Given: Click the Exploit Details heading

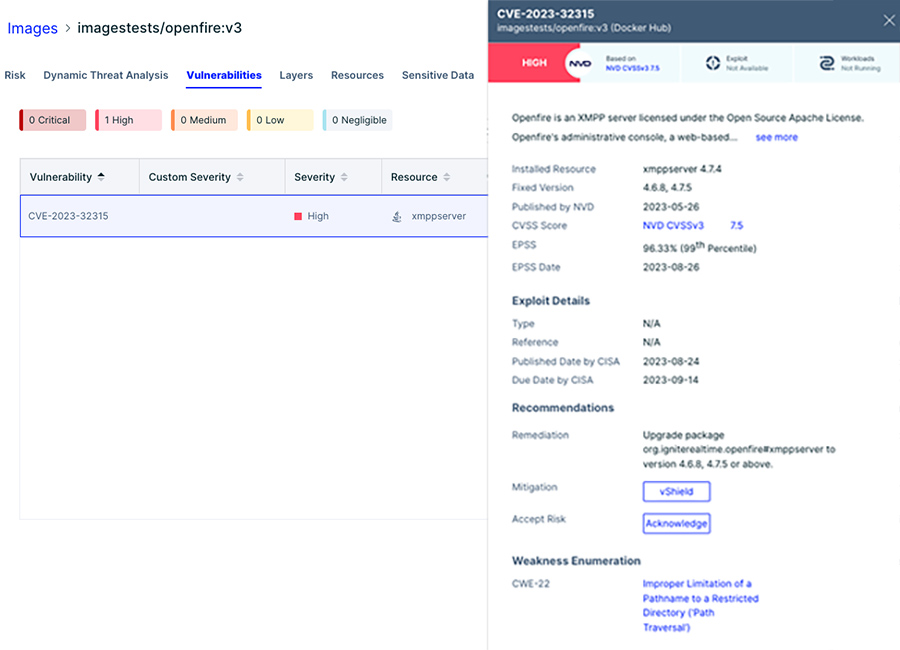Looking at the screenshot, I should [550, 301].
